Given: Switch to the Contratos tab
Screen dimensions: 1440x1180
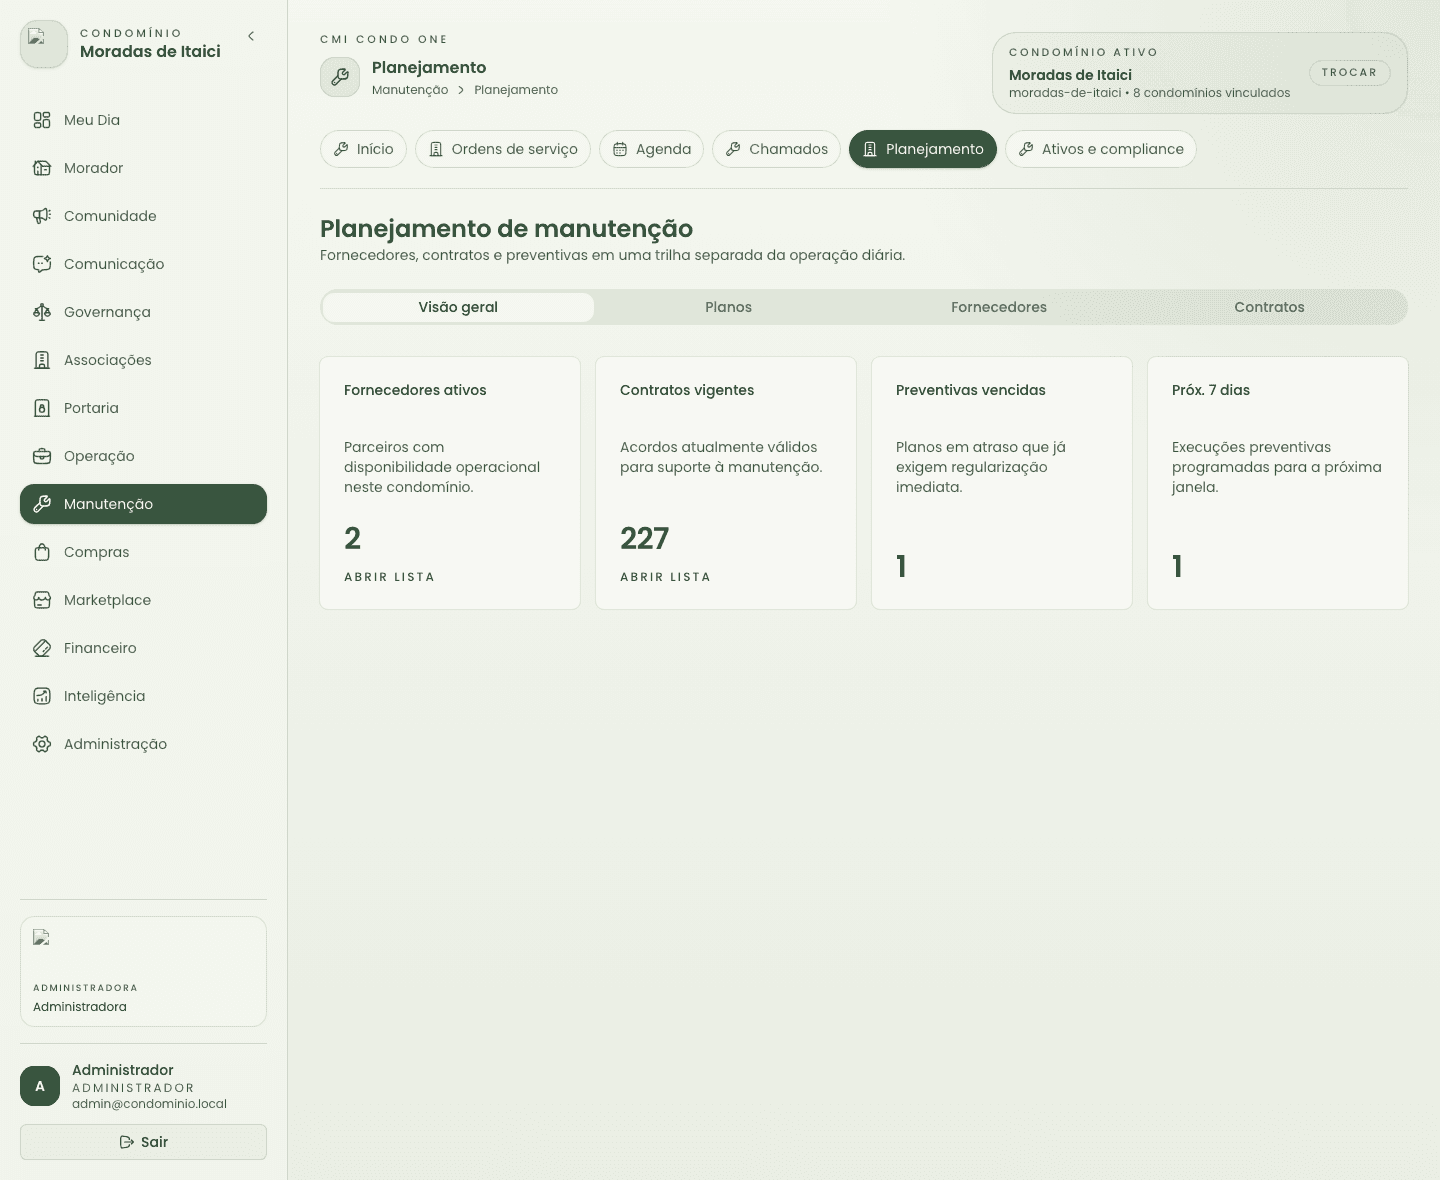Looking at the screenshot, I should pyautogui.click(x=1269, y=307).
